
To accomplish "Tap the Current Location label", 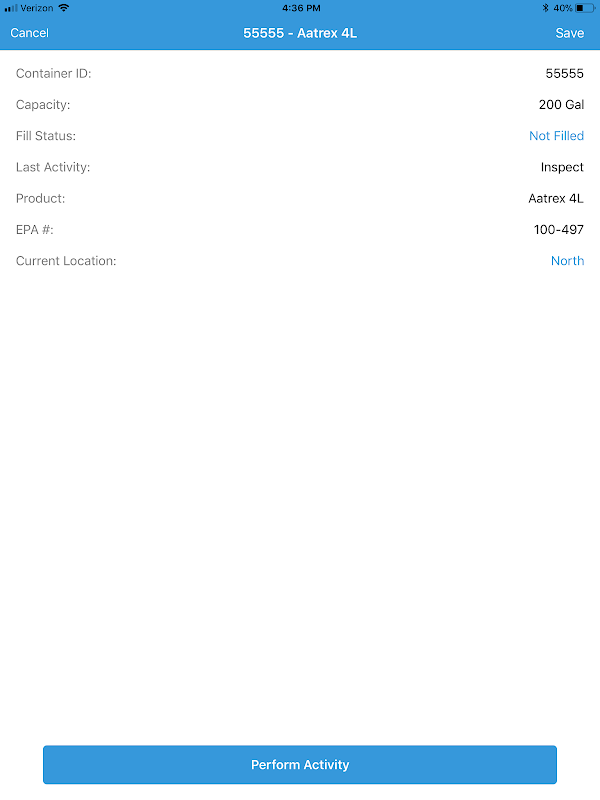I will pos(66,261).
